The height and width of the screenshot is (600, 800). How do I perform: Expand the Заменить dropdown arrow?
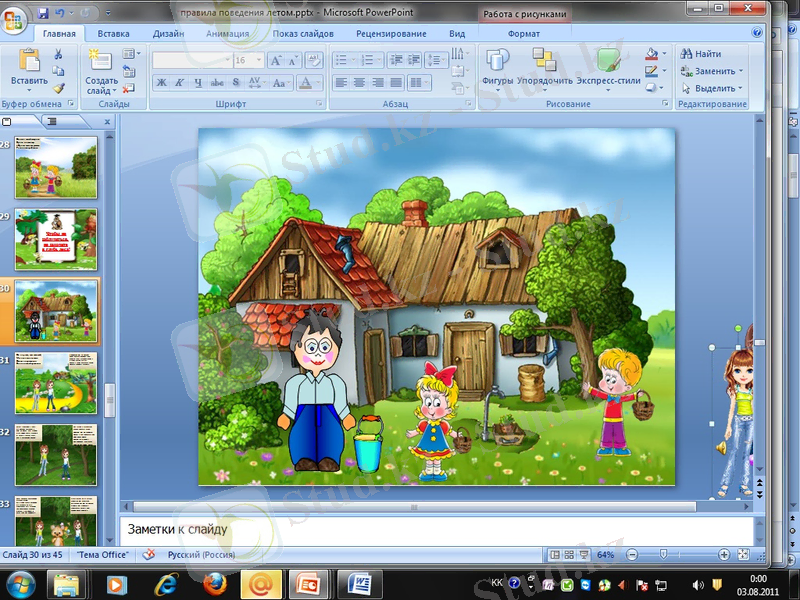(741, 71)
